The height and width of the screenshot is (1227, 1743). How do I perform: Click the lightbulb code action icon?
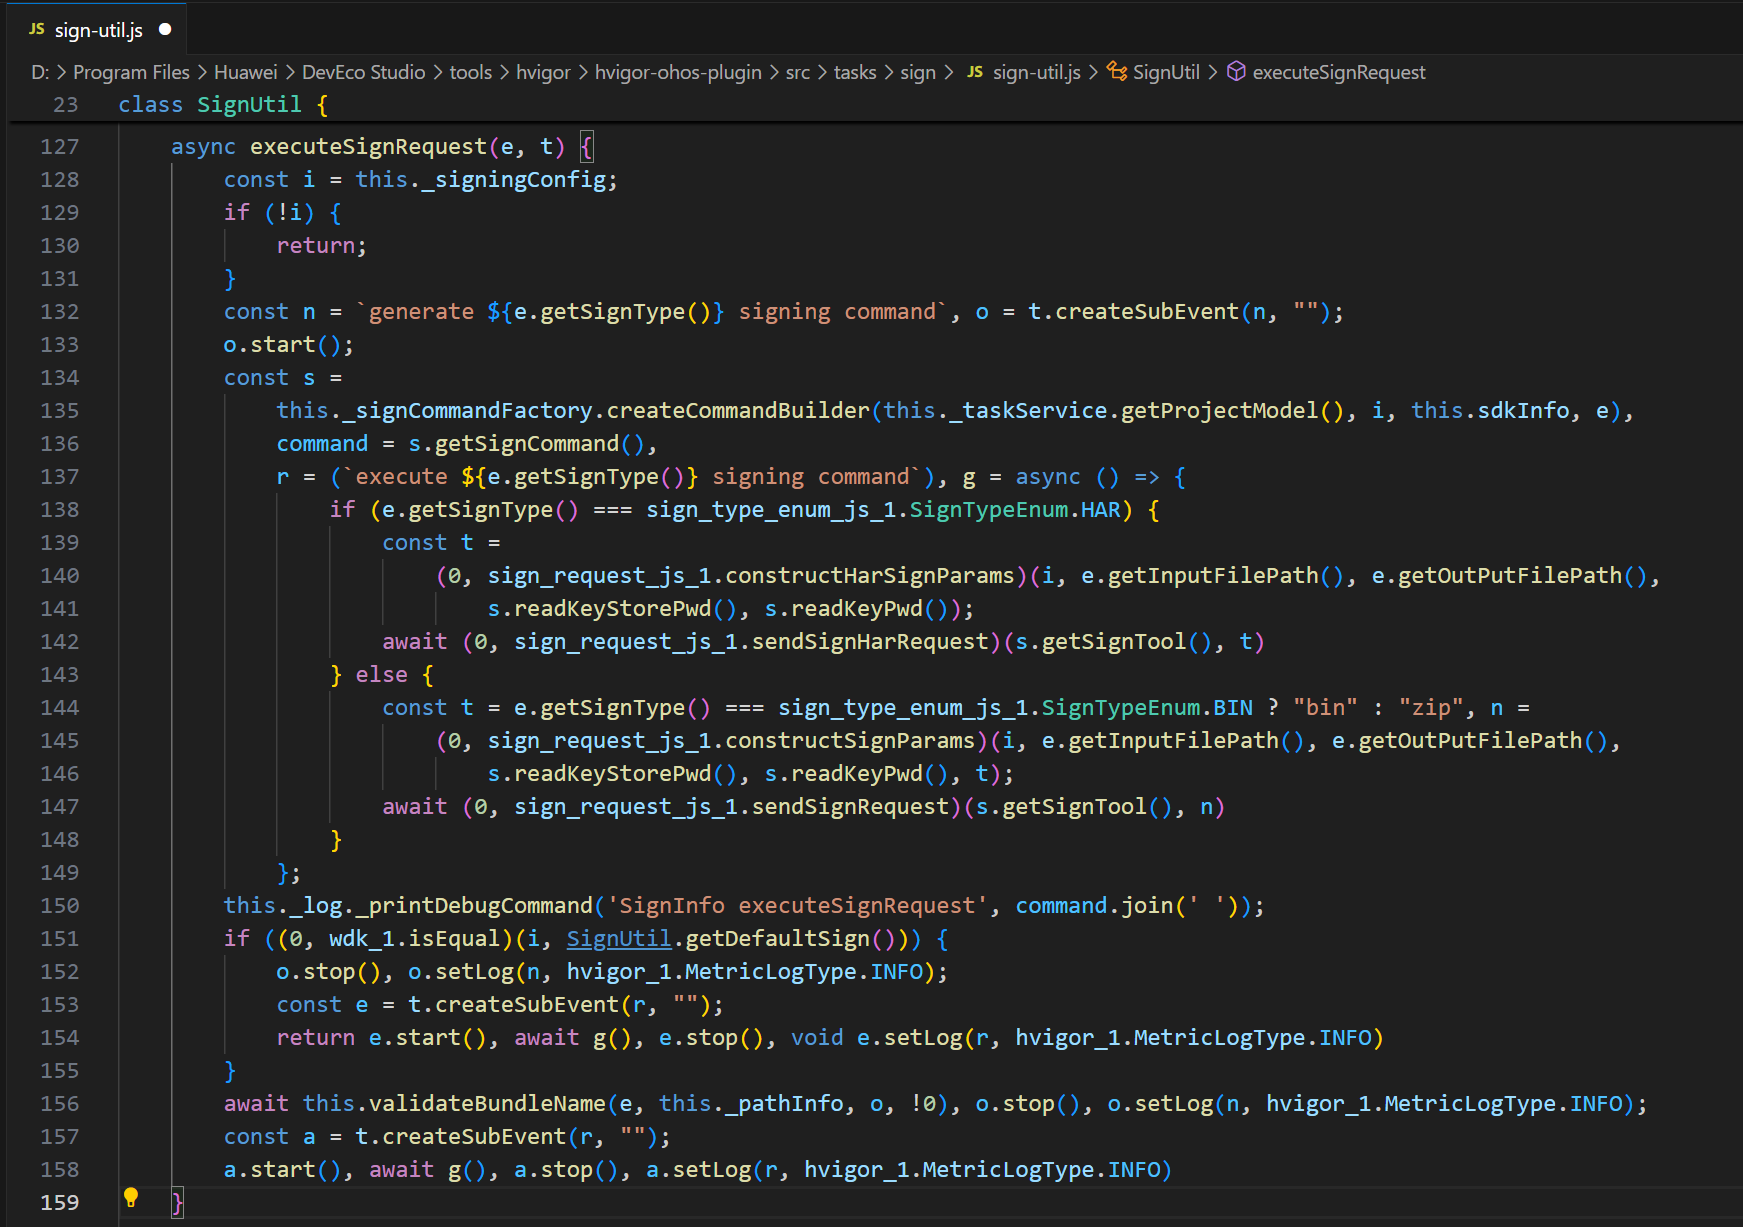click(131, 1197)
